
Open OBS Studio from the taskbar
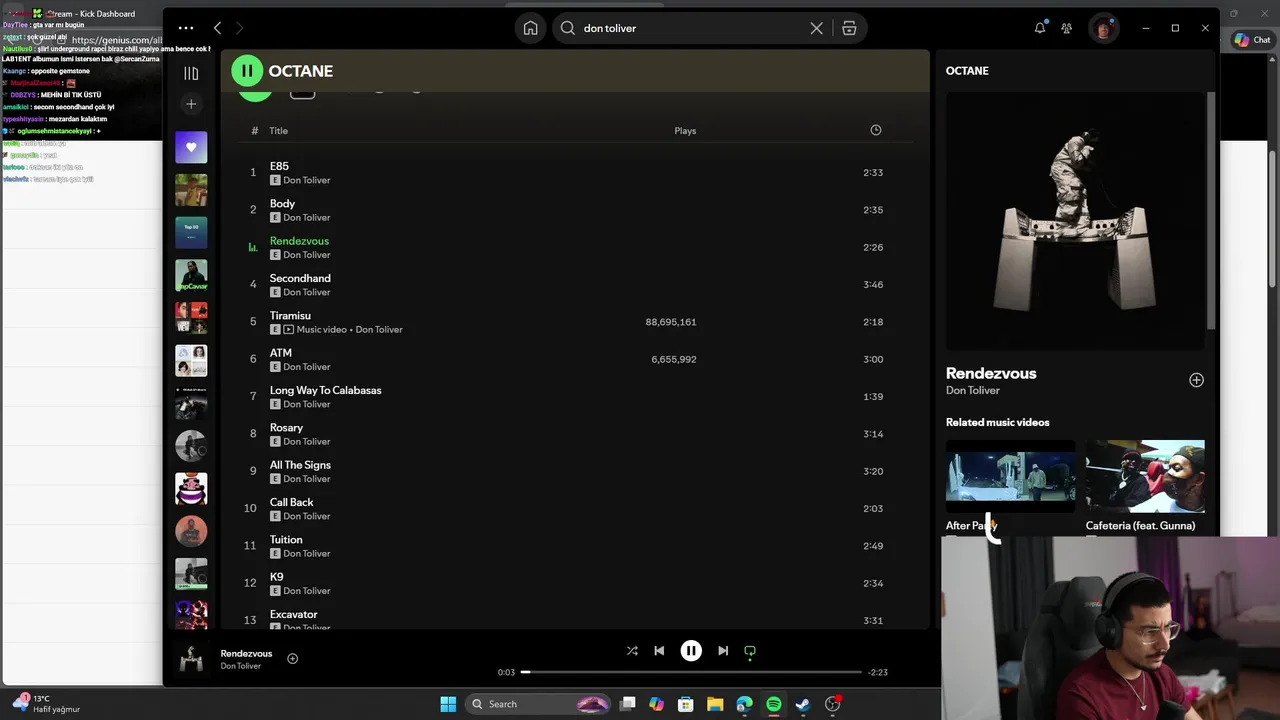coord(832,704)
